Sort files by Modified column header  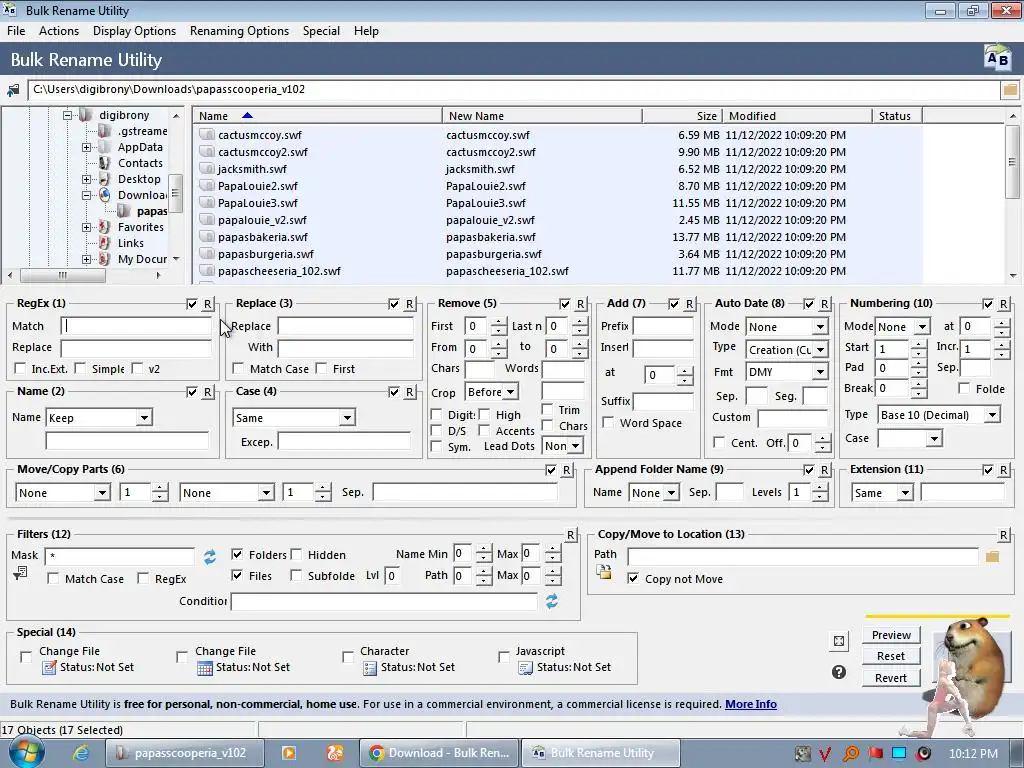point(797,116)
